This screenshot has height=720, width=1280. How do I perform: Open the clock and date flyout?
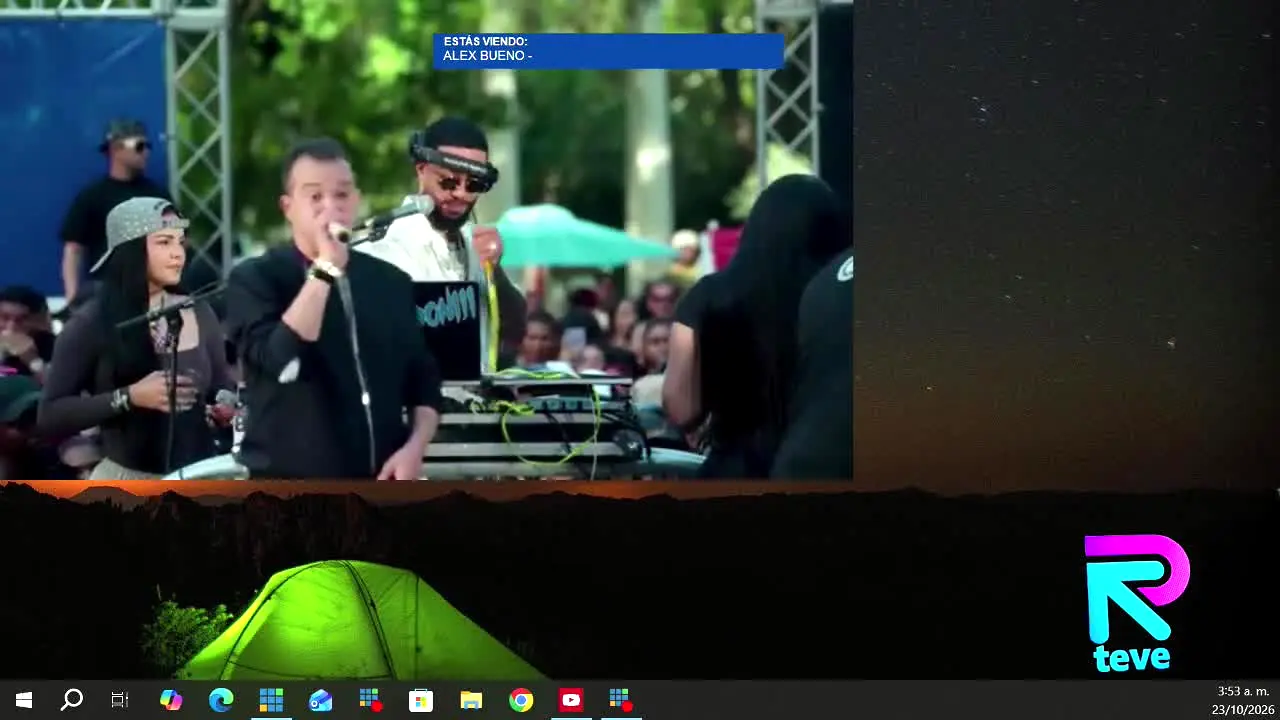(1243, 700)
